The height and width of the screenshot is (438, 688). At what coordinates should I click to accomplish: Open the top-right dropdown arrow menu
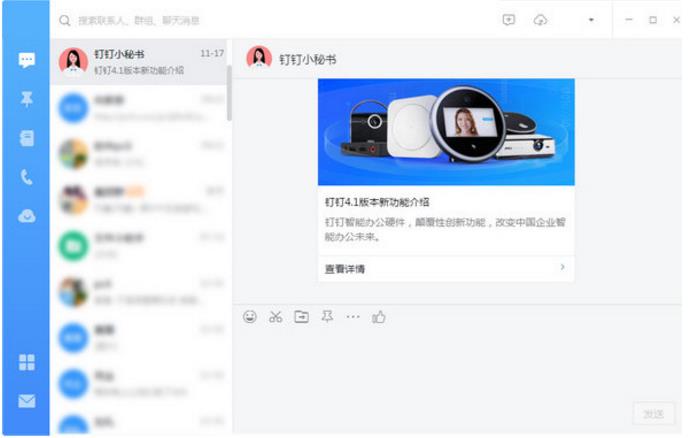(x=590, y=20)
